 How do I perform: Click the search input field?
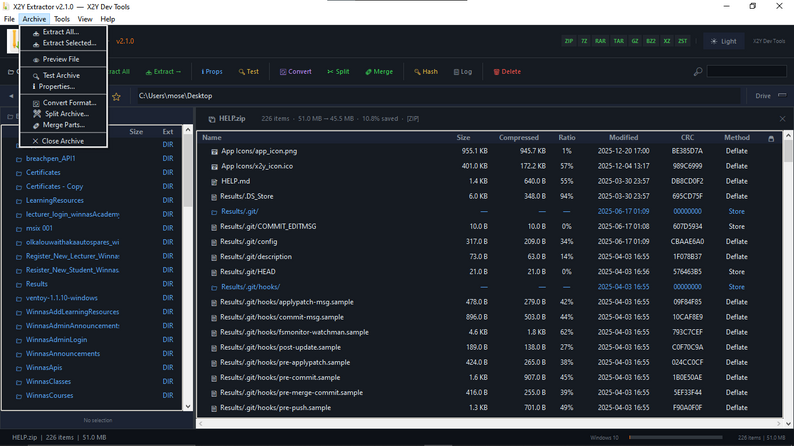coord(746,72)
